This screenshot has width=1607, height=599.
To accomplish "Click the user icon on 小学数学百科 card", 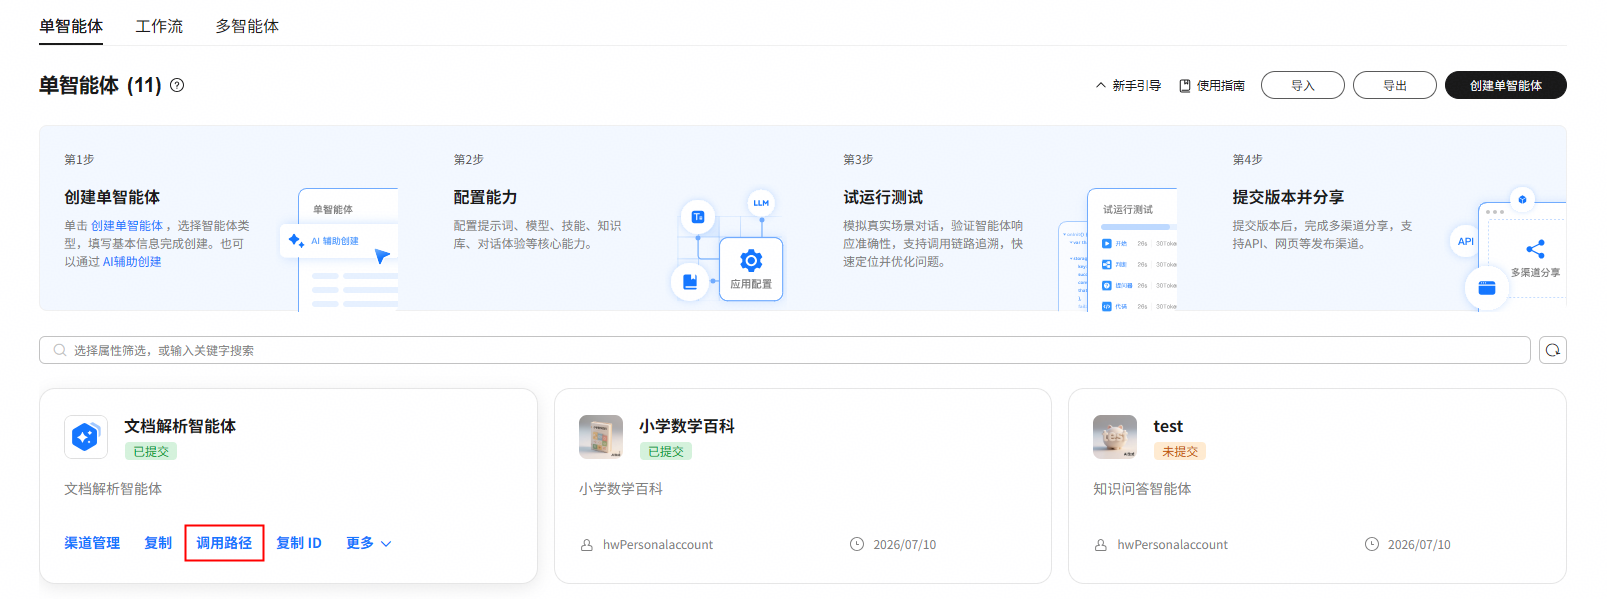I will (587, 545).
